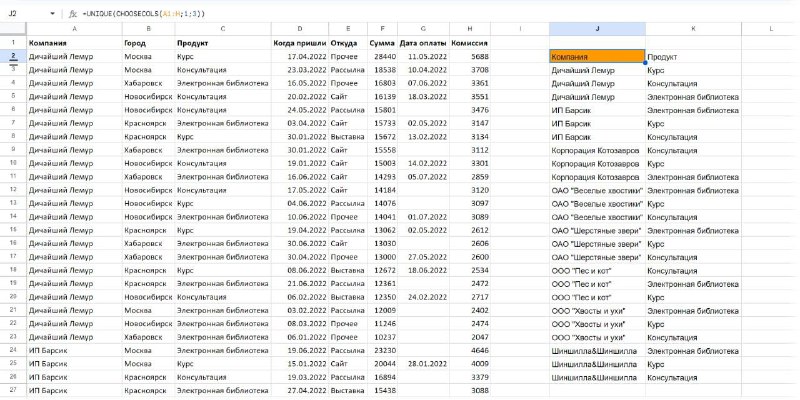
Task: Click header cell 'Дата оплаты'
Action: [423, 43]
